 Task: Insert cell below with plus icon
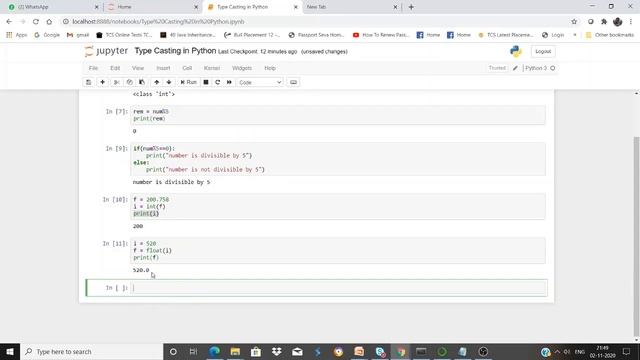point(102,82)
